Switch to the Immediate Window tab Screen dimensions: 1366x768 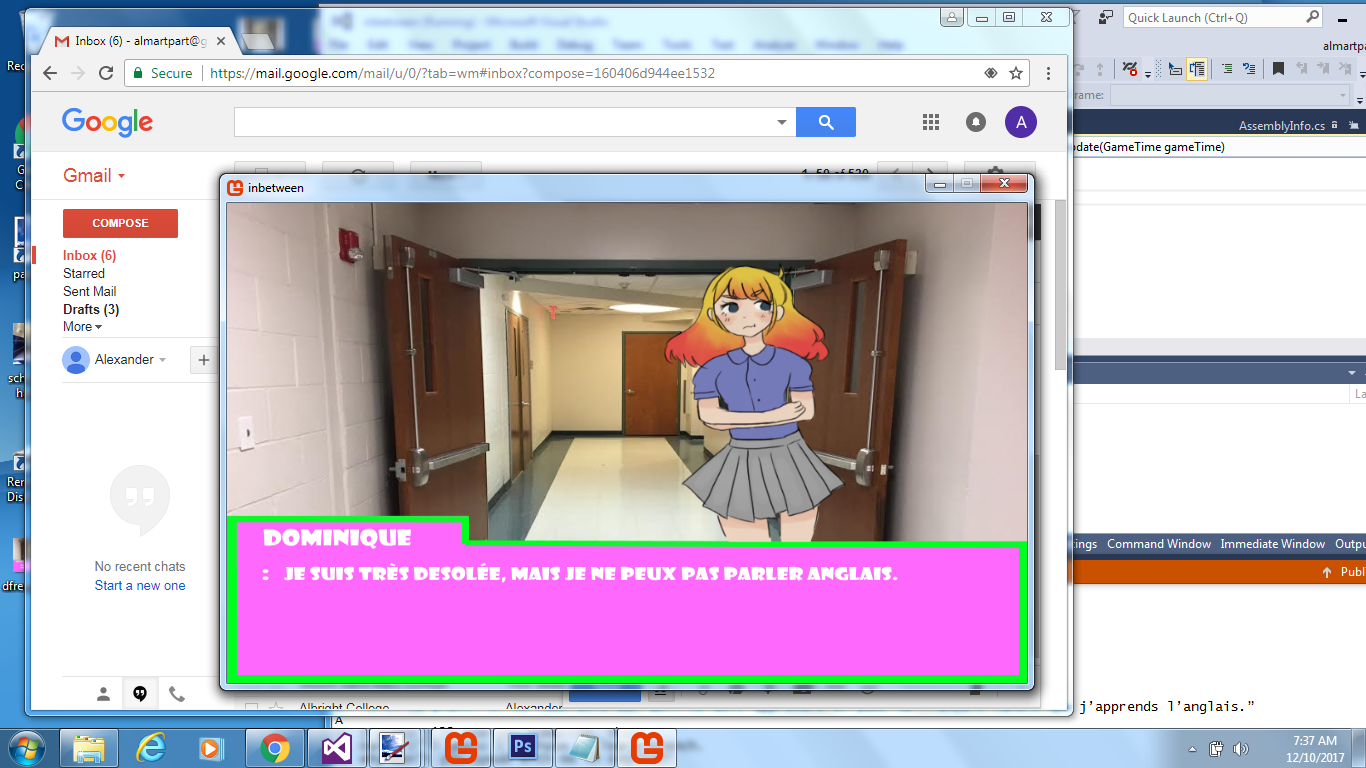point(1272,544)
